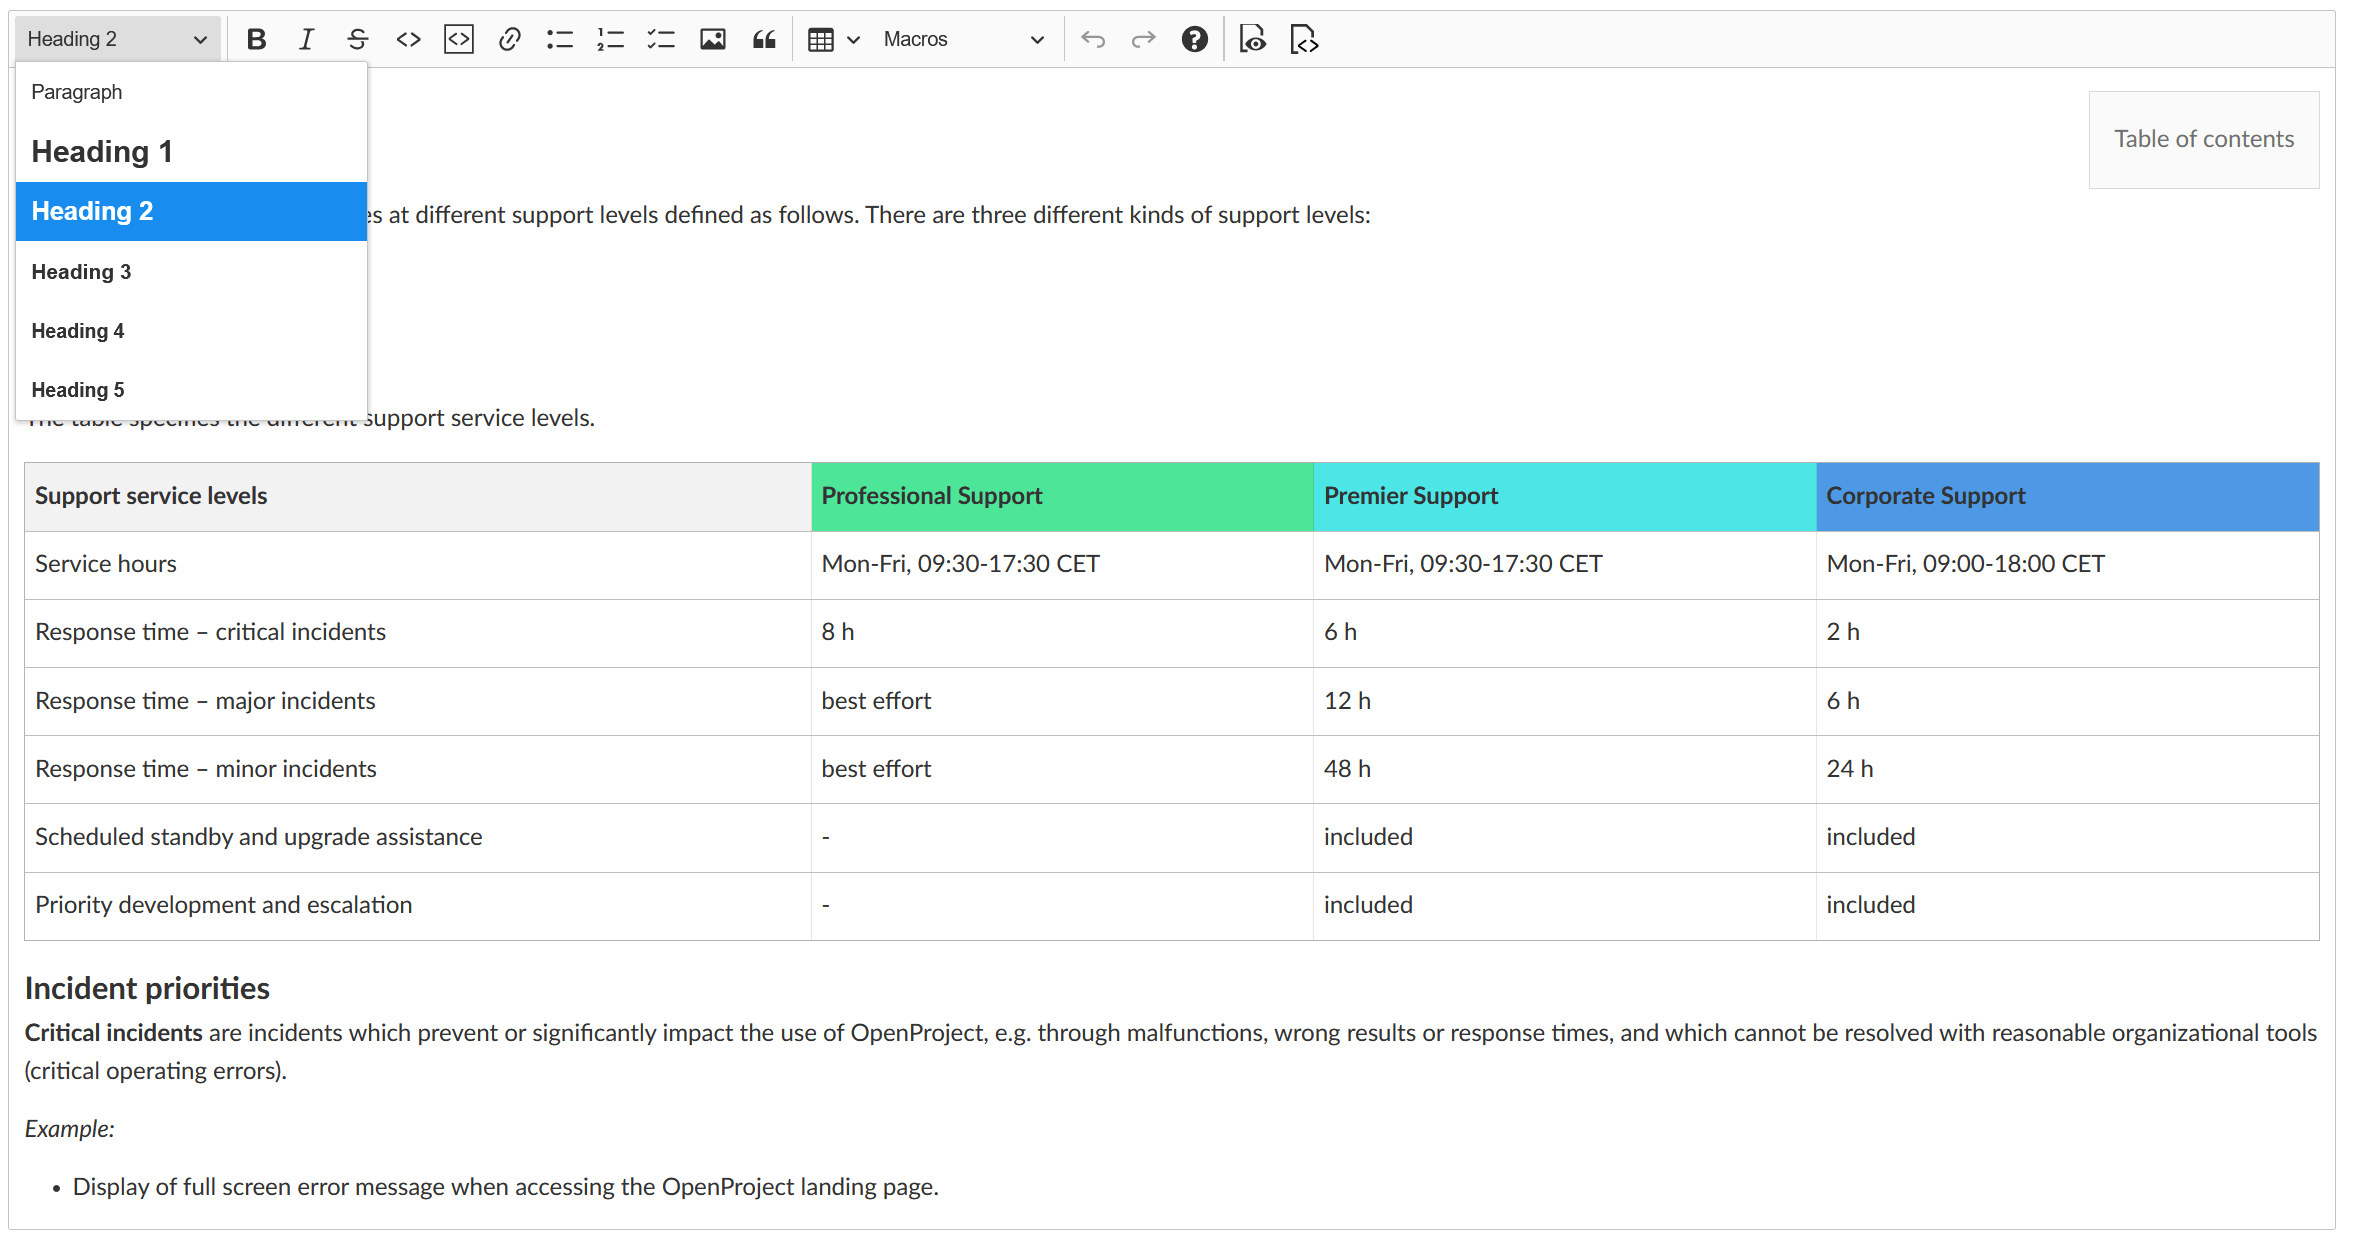Select Heading 1 from the style list
This screenshot has height=1243, width=2355.
pyautogui.click(x=102, y=151)
